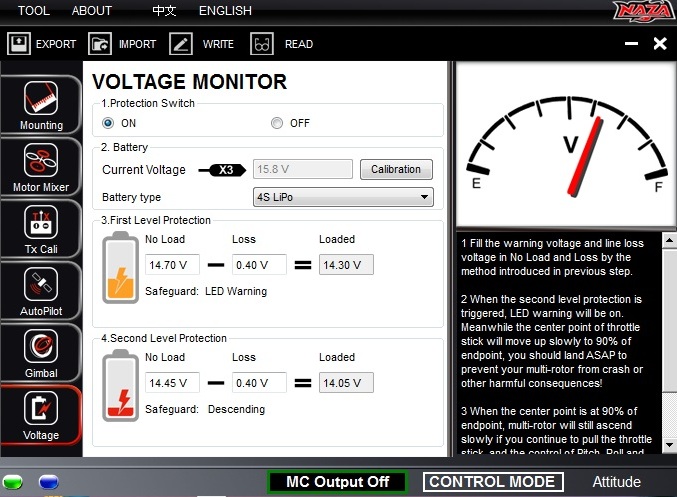Set Protection Switch to OFF

pyautogui.click(x=276, y=123)
